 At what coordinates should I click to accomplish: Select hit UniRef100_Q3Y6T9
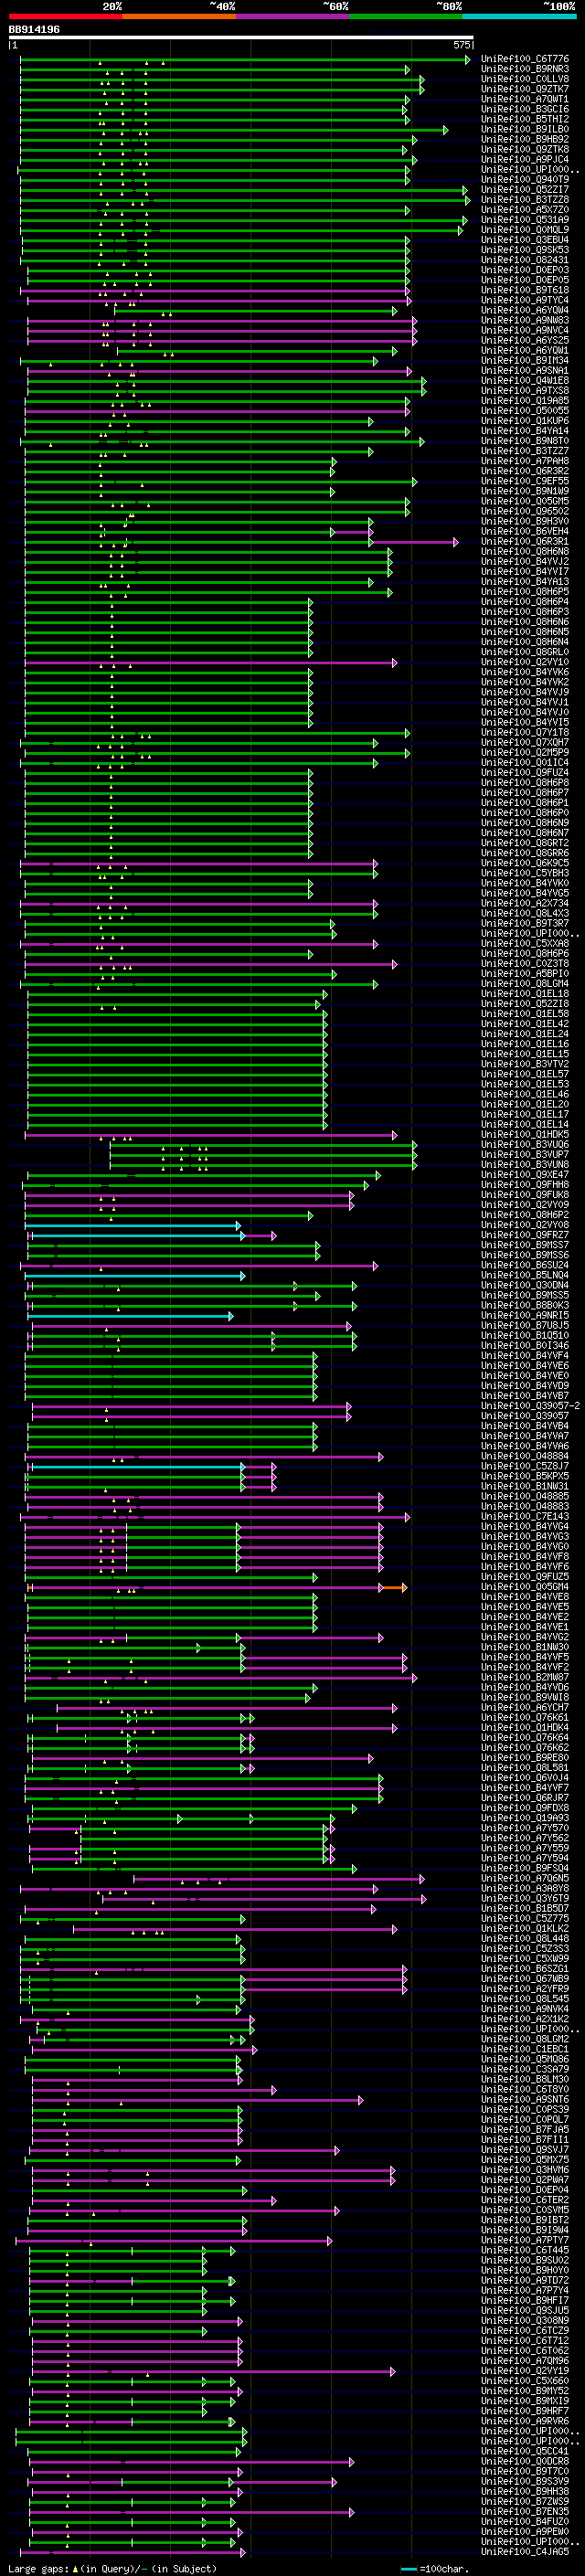click(525, 1899)
